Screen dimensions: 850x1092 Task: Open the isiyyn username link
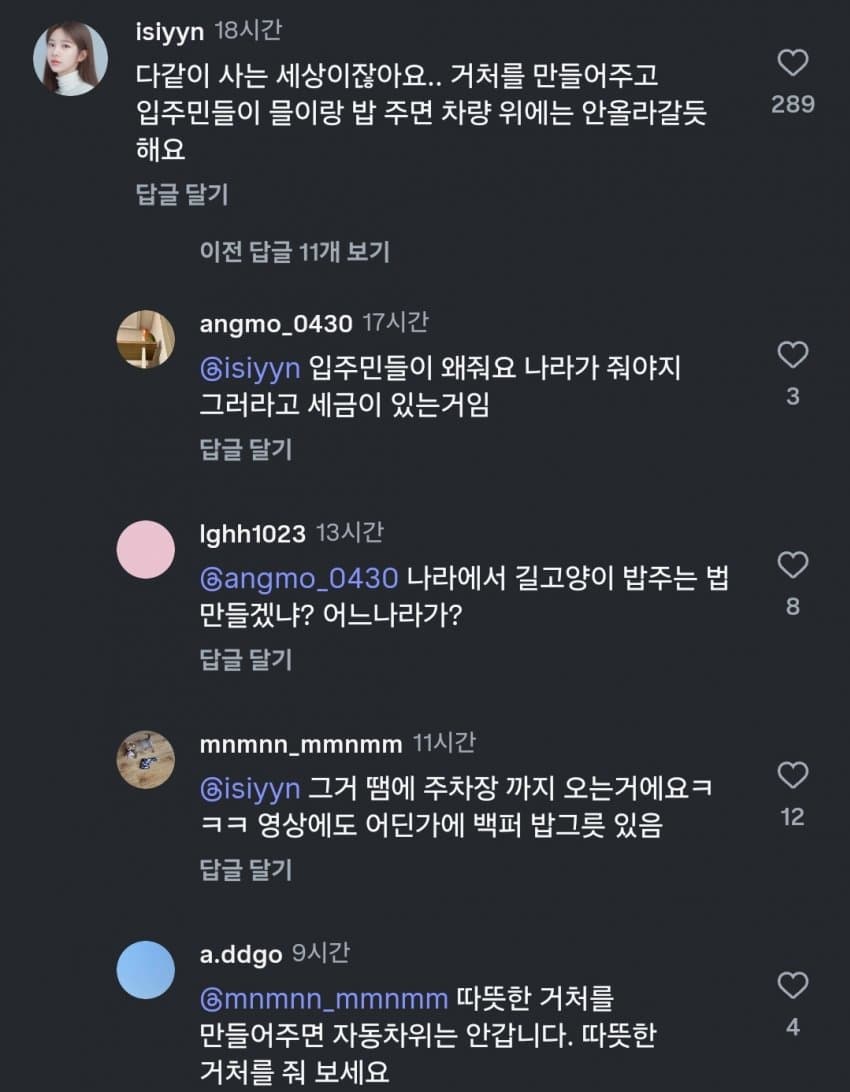(x=169, y=31)
